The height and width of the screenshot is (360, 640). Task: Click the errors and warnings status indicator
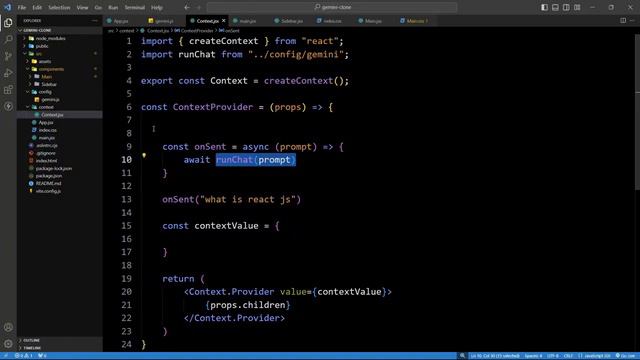point(23,356)
